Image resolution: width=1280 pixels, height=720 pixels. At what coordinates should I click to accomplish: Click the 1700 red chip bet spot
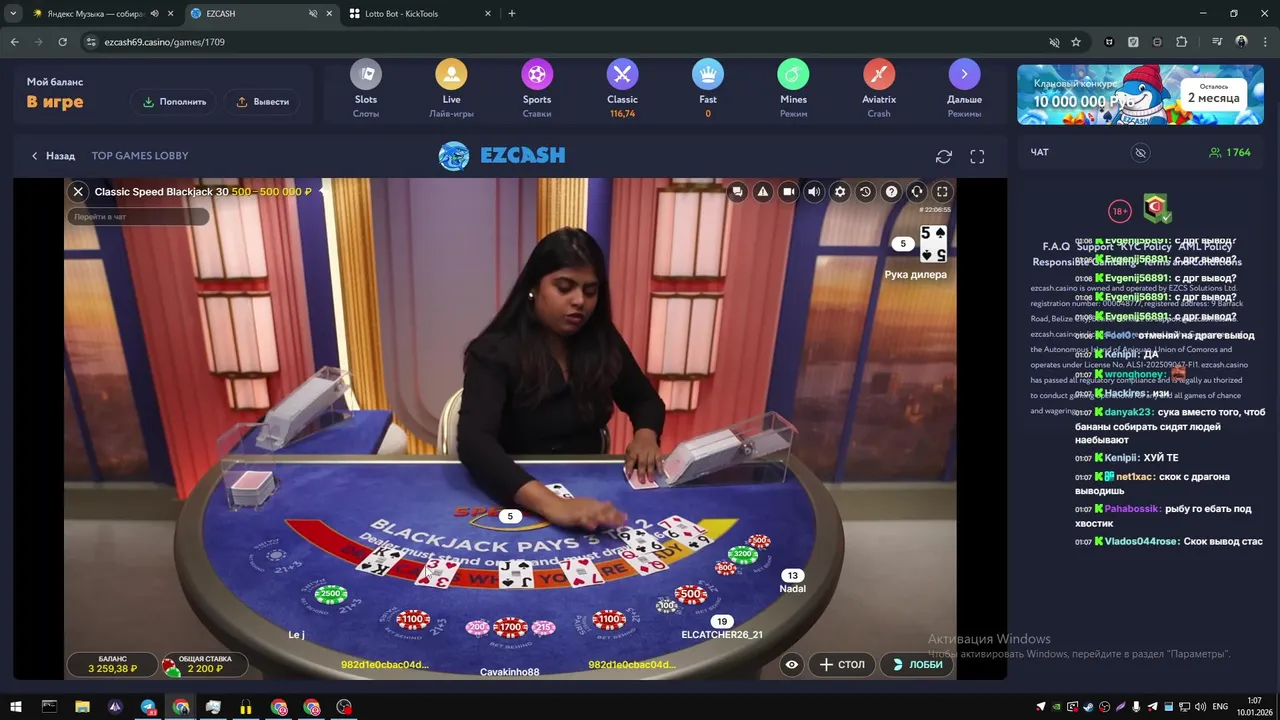tap(510, 628)
